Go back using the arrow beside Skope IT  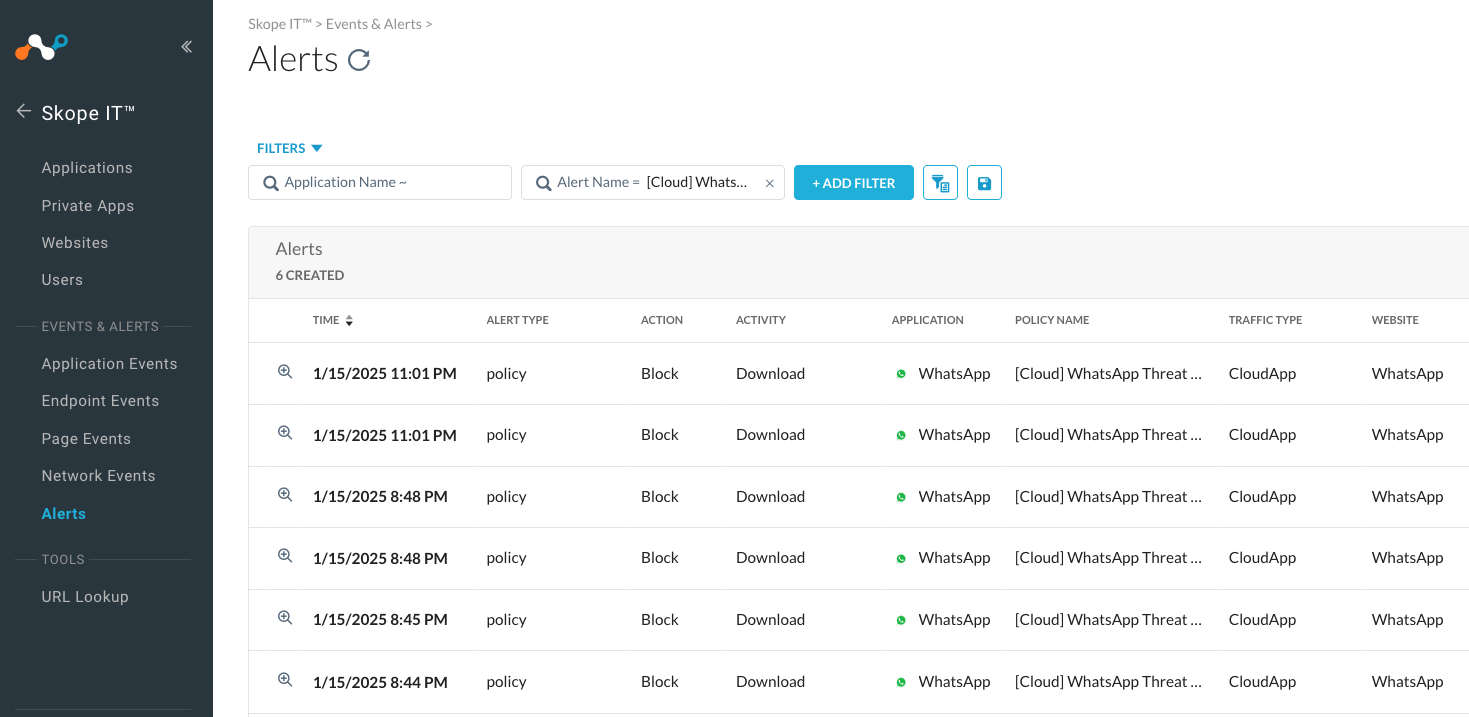pos(24,112)
